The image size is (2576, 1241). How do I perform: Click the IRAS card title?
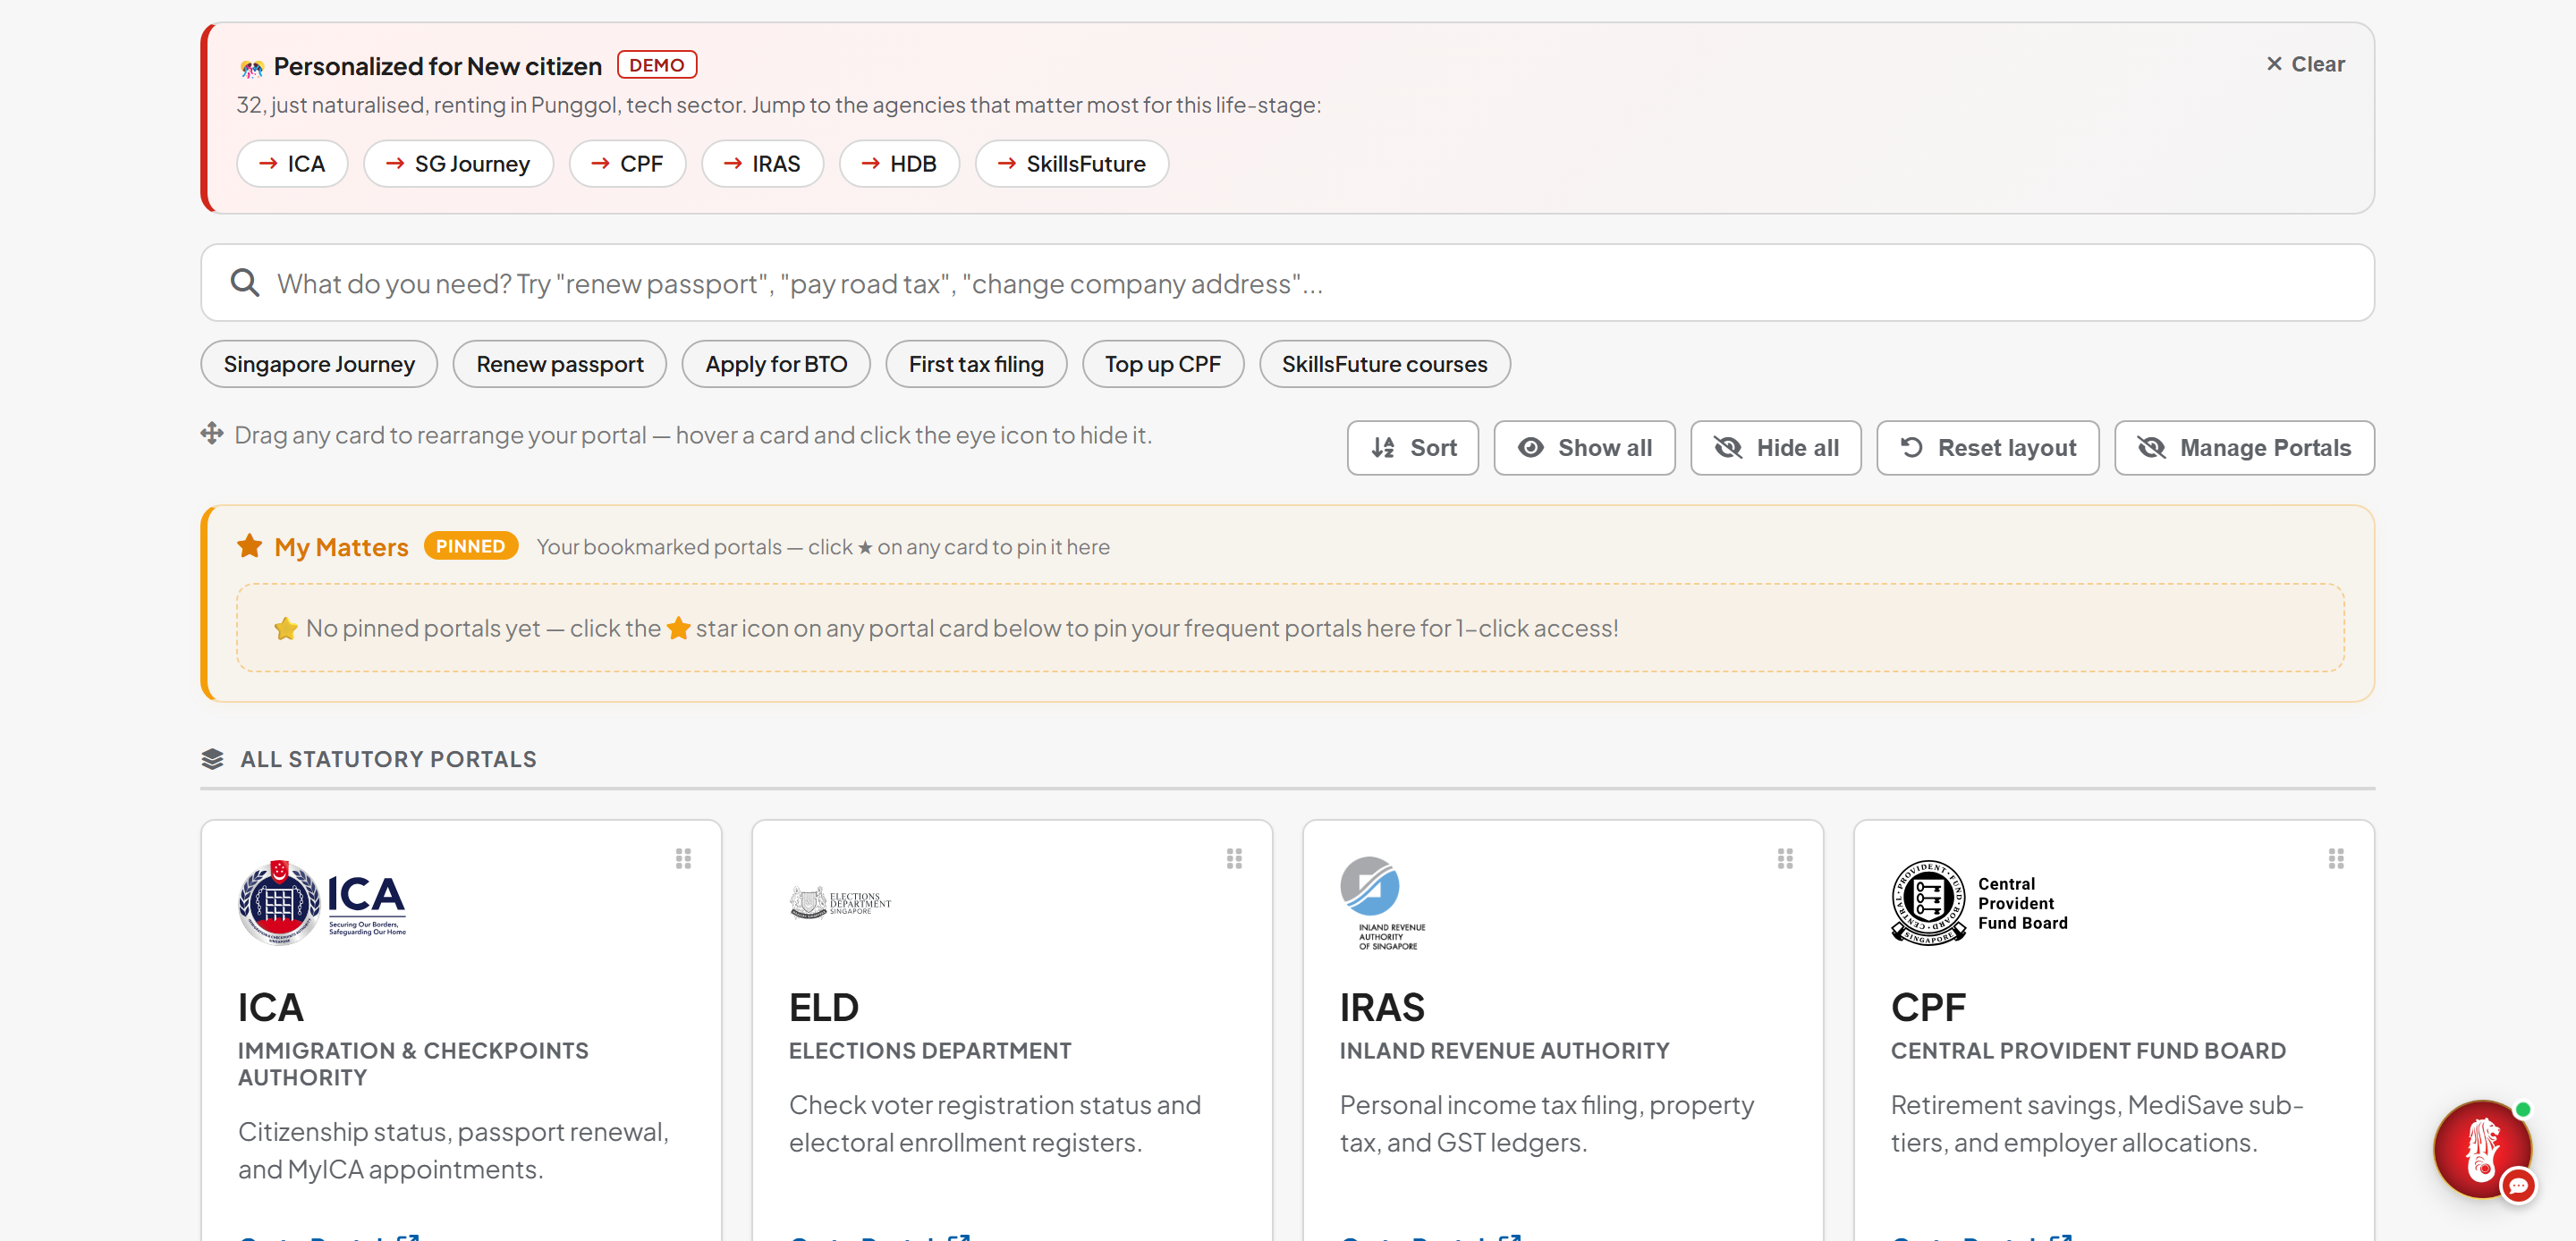pos(1382,1007)
